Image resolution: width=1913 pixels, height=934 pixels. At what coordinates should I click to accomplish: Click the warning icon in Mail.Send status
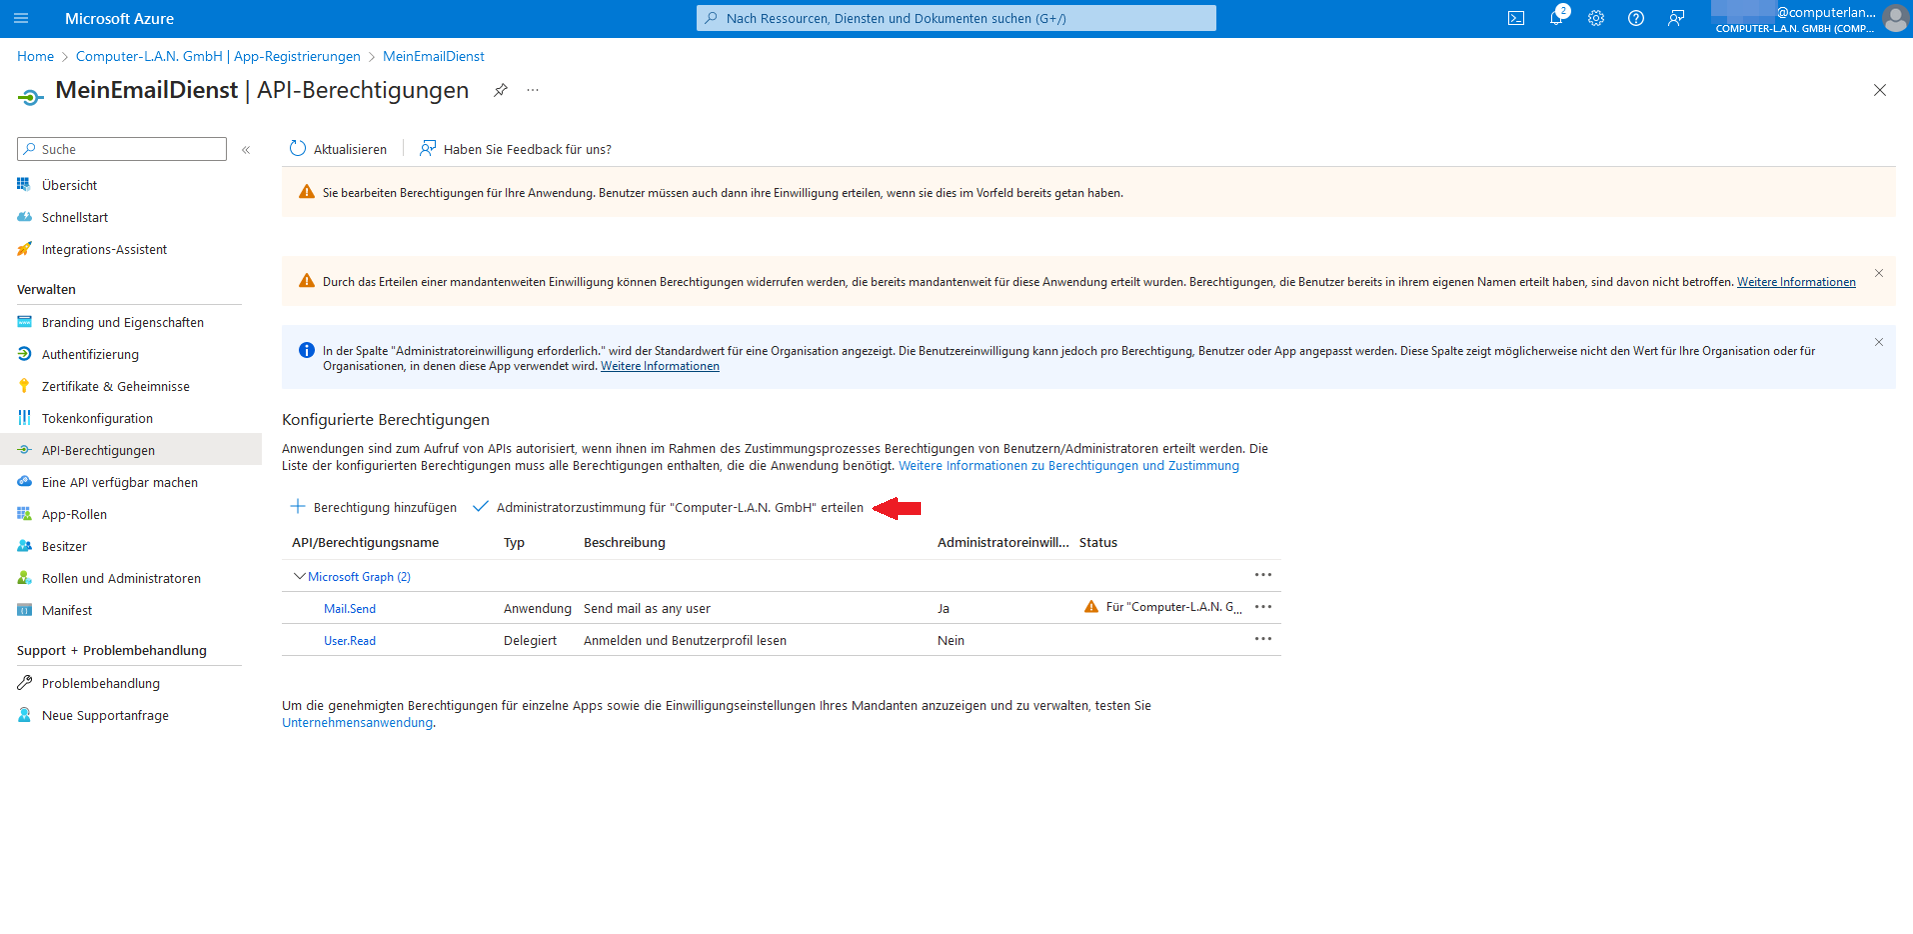(x=1091, y=607)
